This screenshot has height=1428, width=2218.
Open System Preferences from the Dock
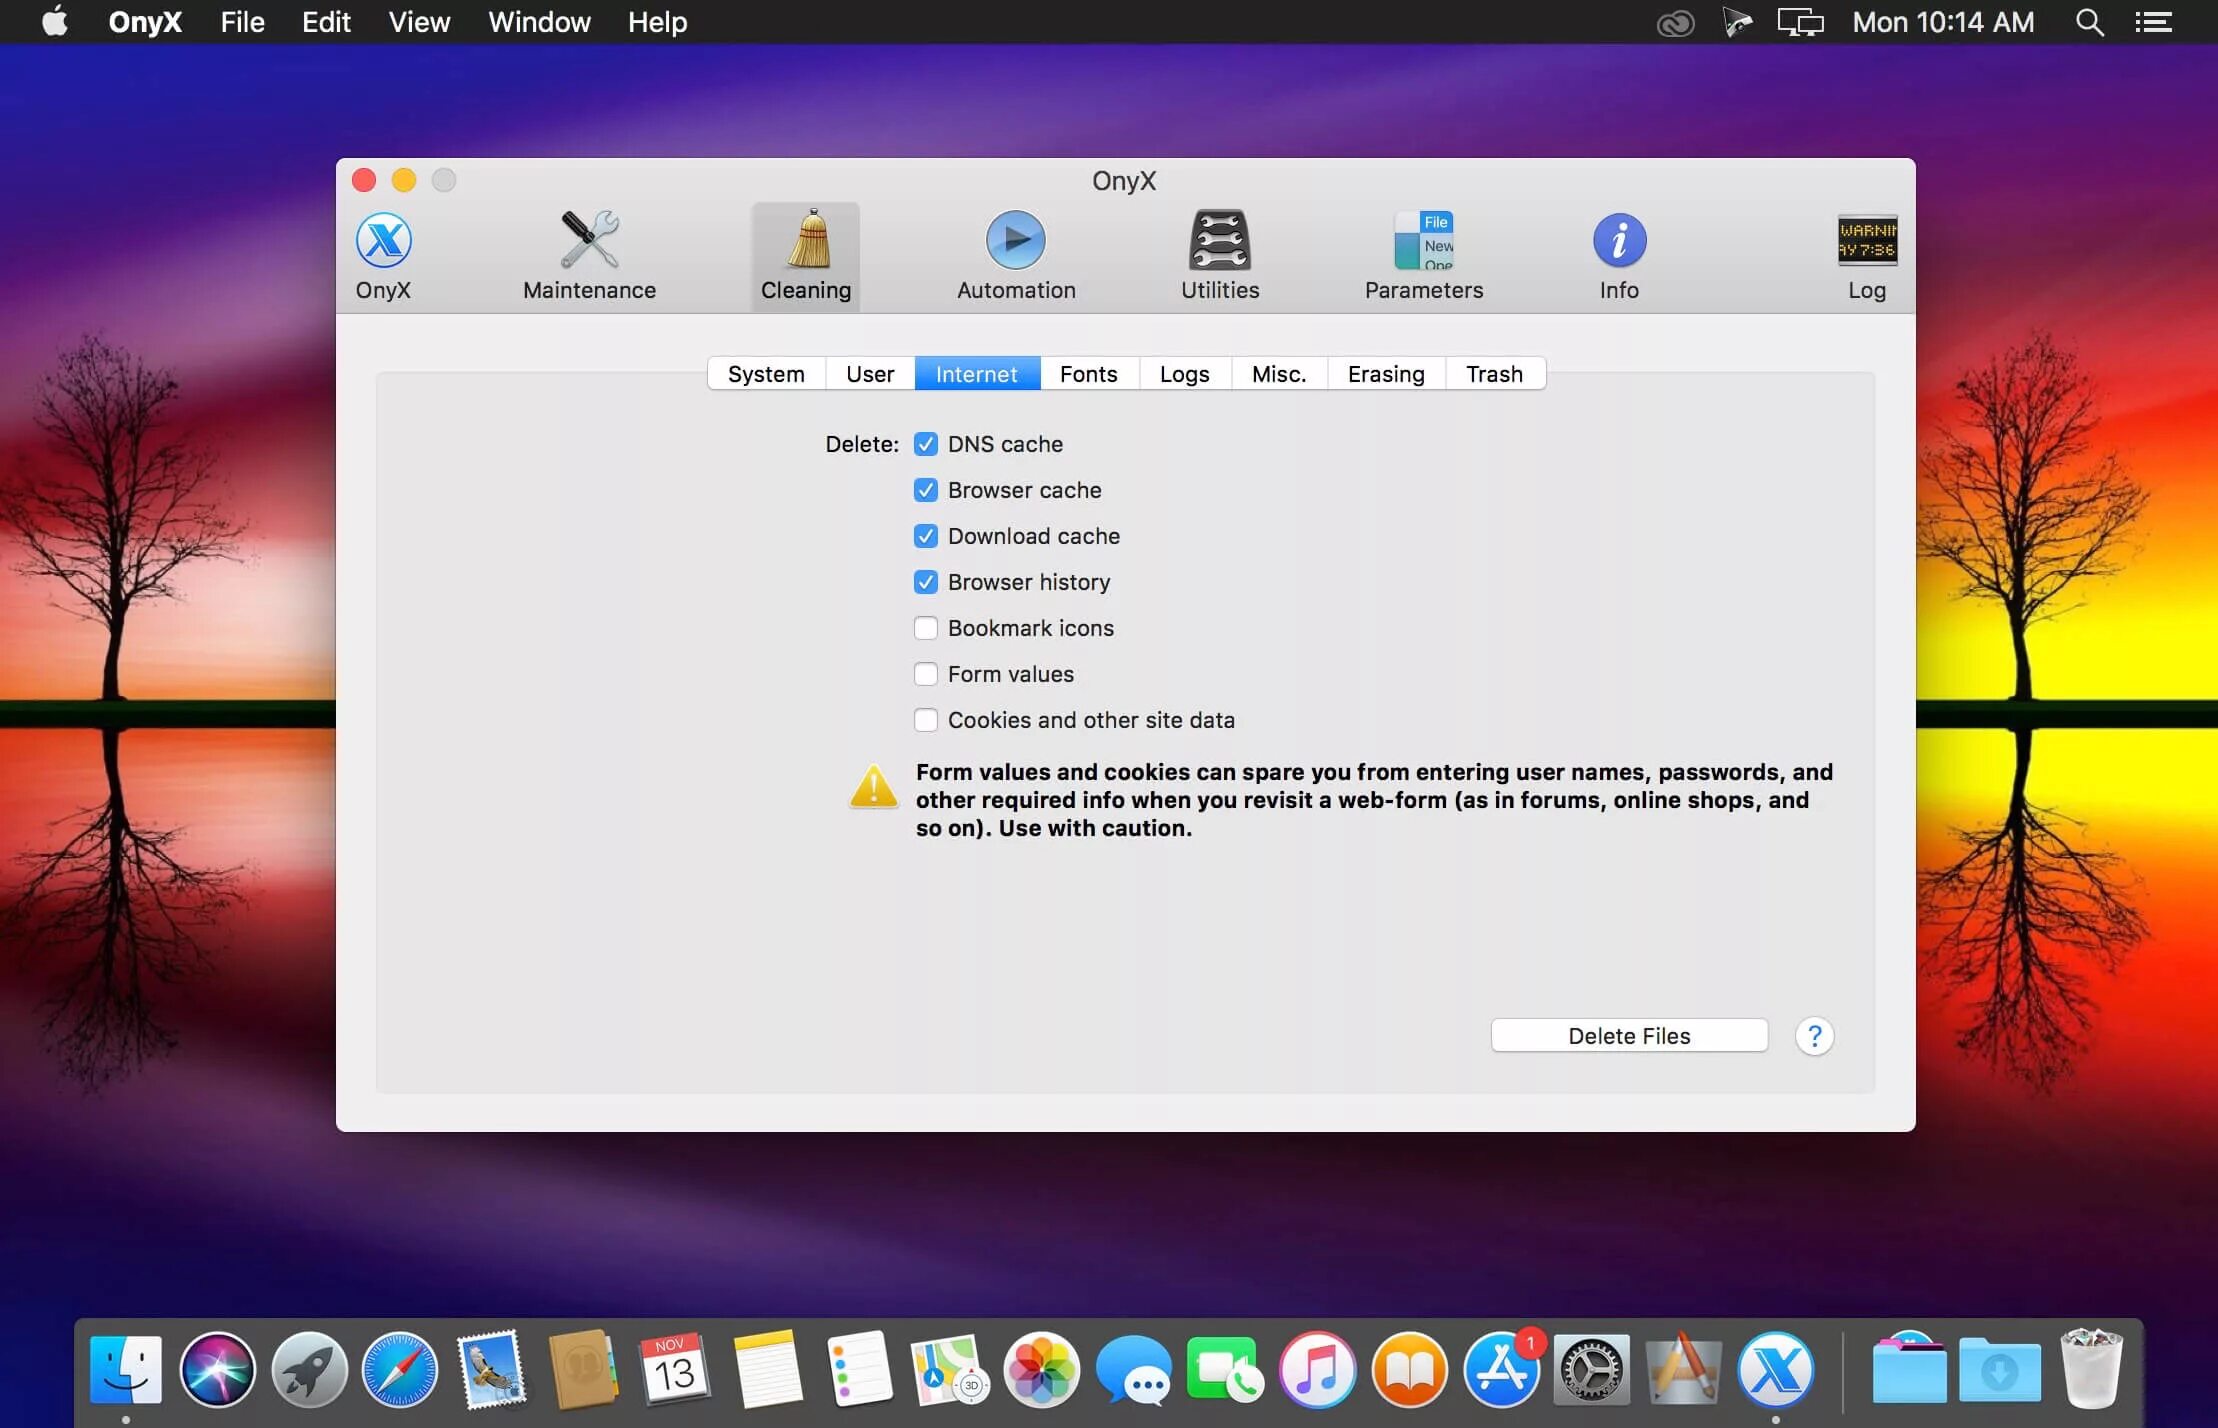1591,1369
